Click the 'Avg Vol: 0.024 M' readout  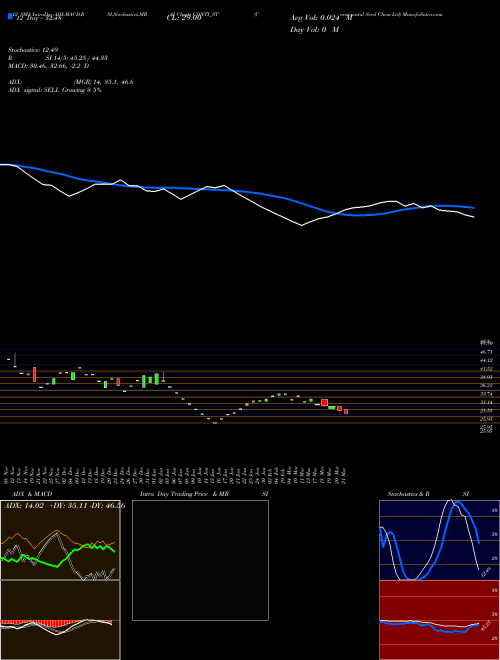coord(321,18)
